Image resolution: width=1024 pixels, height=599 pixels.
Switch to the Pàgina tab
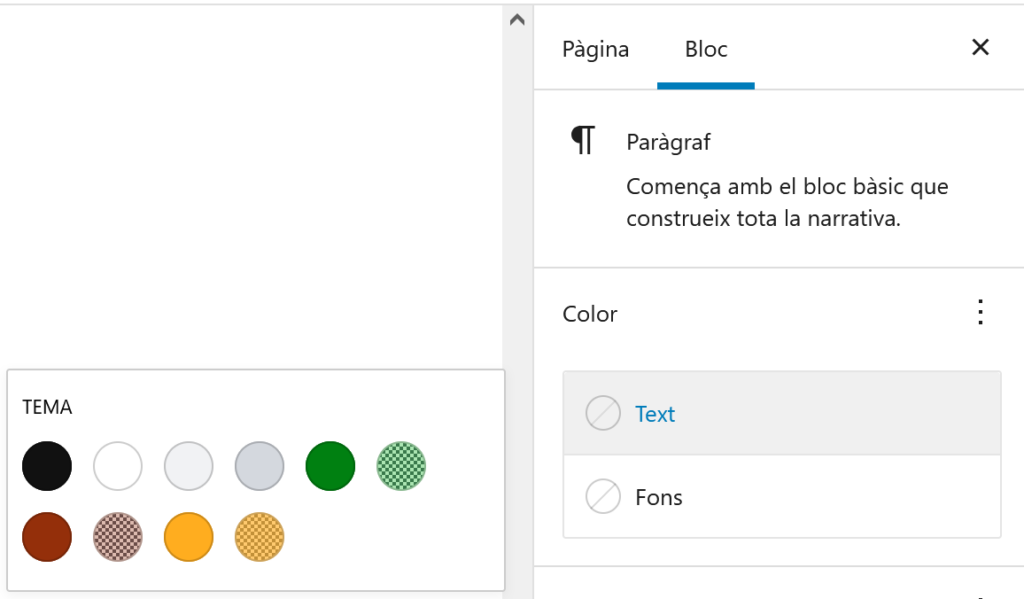(x=595, y=48)
